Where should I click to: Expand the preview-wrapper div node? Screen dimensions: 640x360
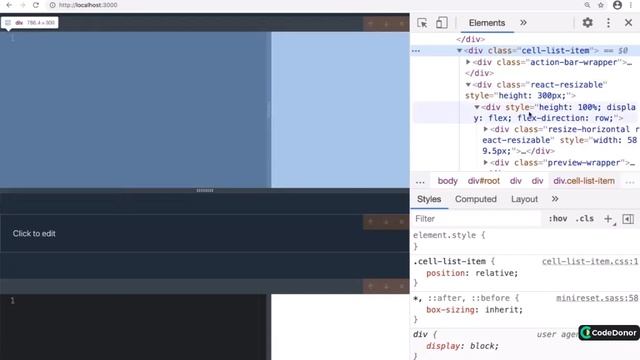[486, 162]
